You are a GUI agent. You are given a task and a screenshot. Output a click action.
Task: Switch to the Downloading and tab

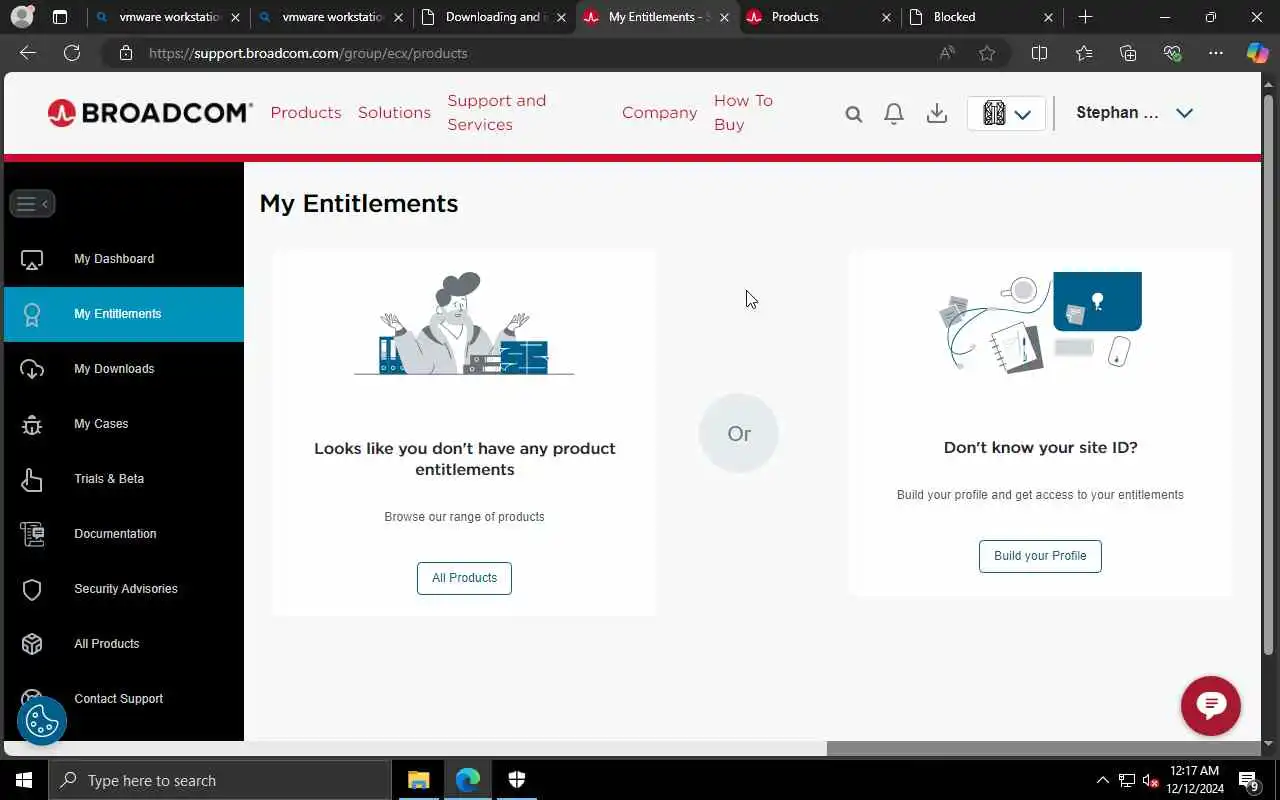pyautogui.click(x=493, y=17)
